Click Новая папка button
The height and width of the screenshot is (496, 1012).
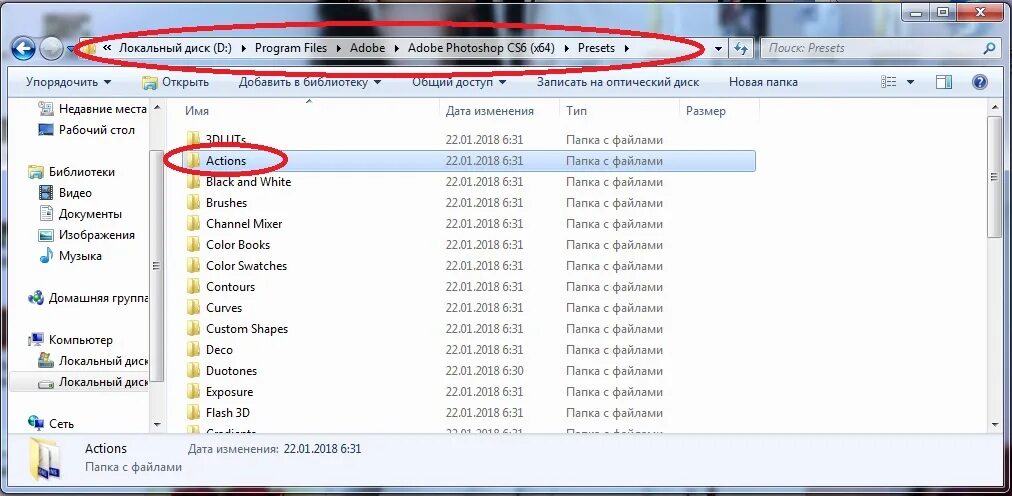[763, 82]
